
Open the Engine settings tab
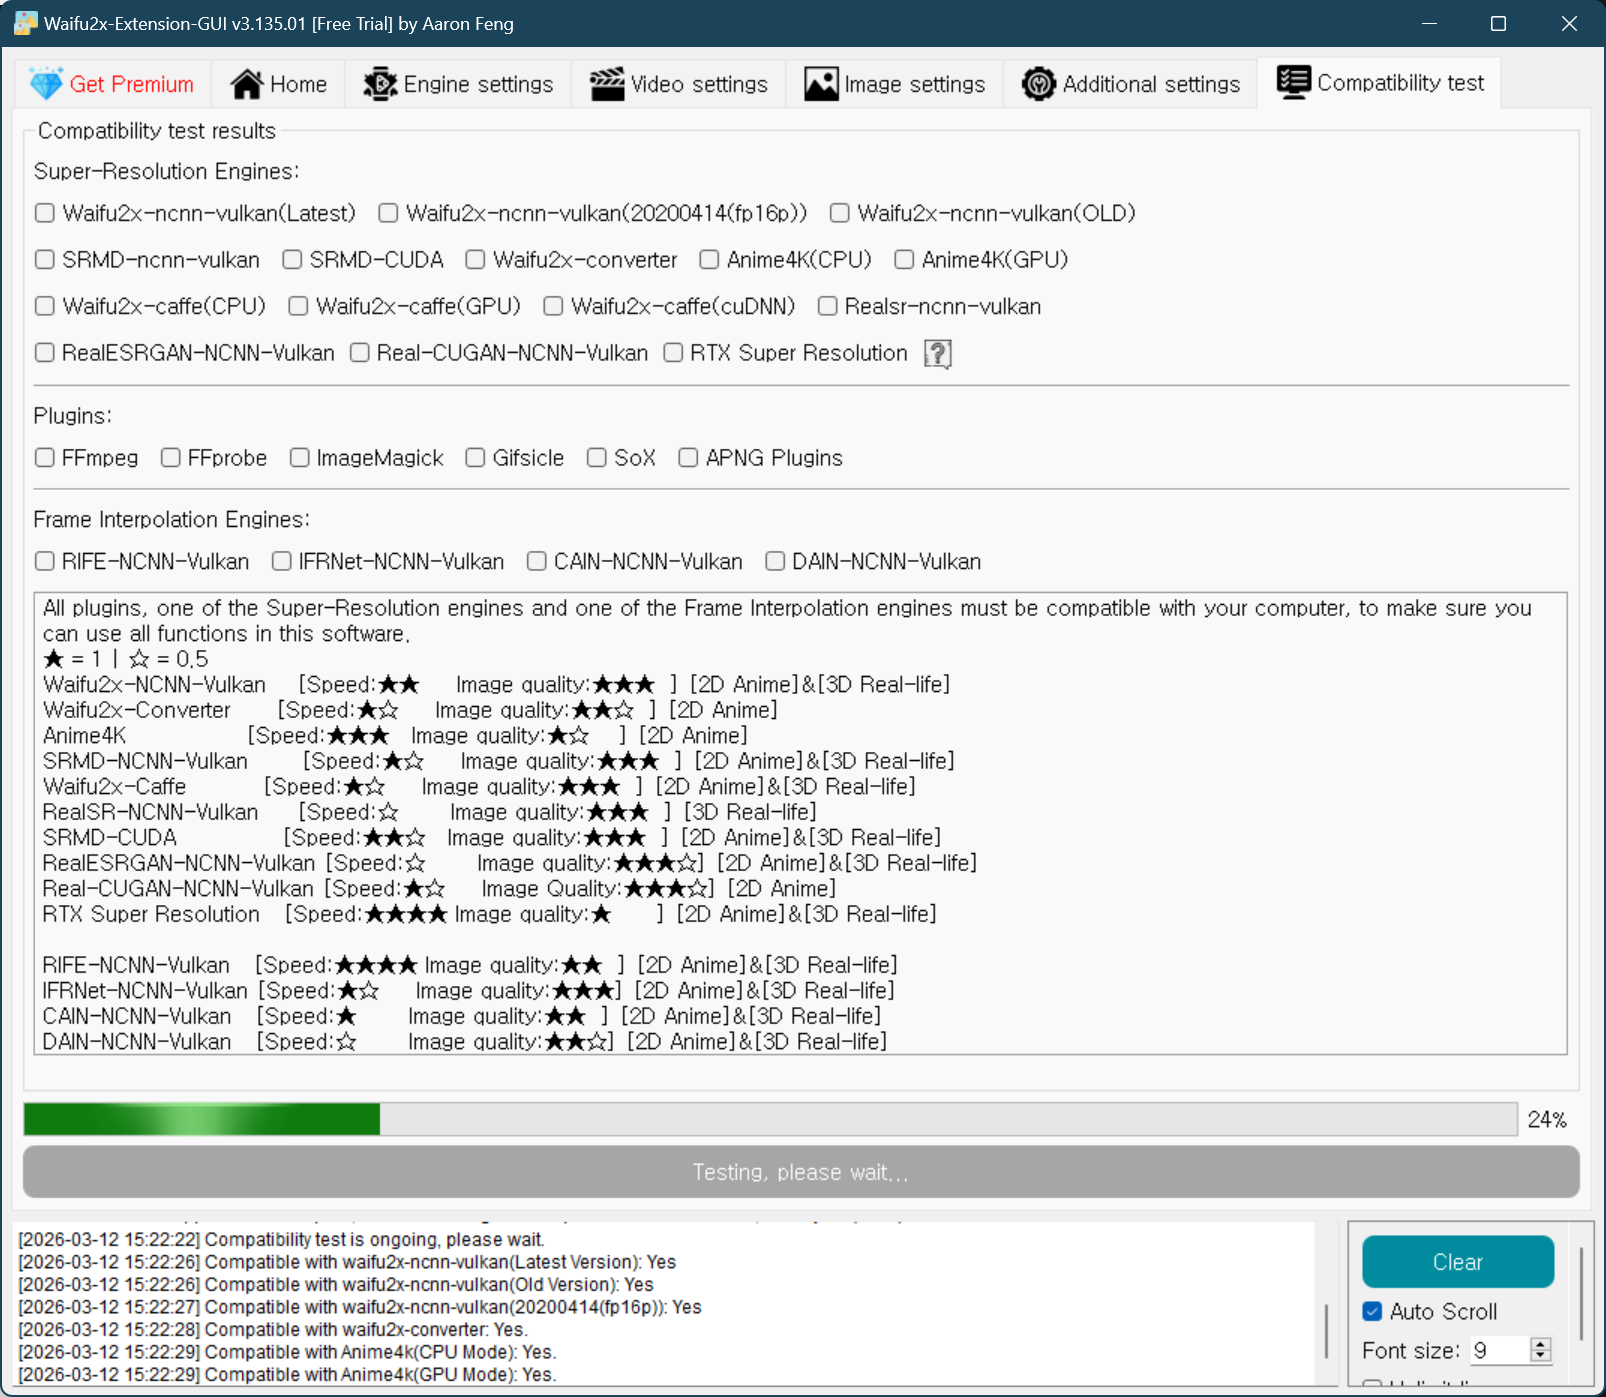coord(459,84)
